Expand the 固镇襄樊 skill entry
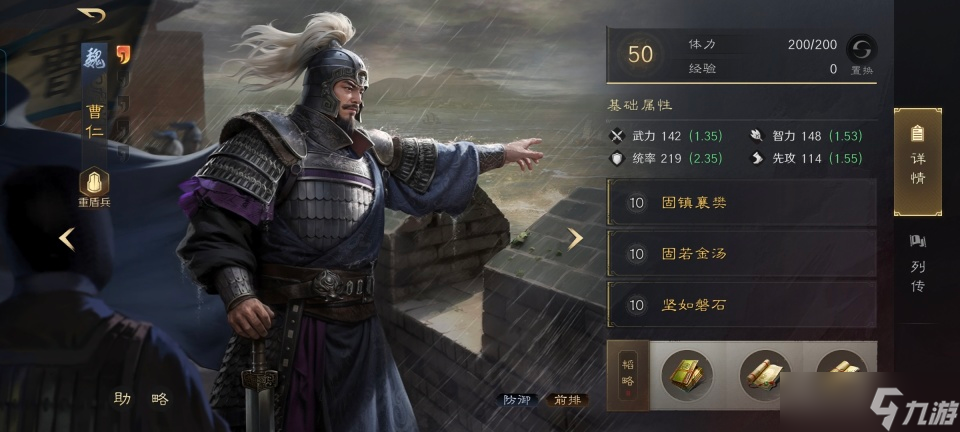 [x=741, y=202]
